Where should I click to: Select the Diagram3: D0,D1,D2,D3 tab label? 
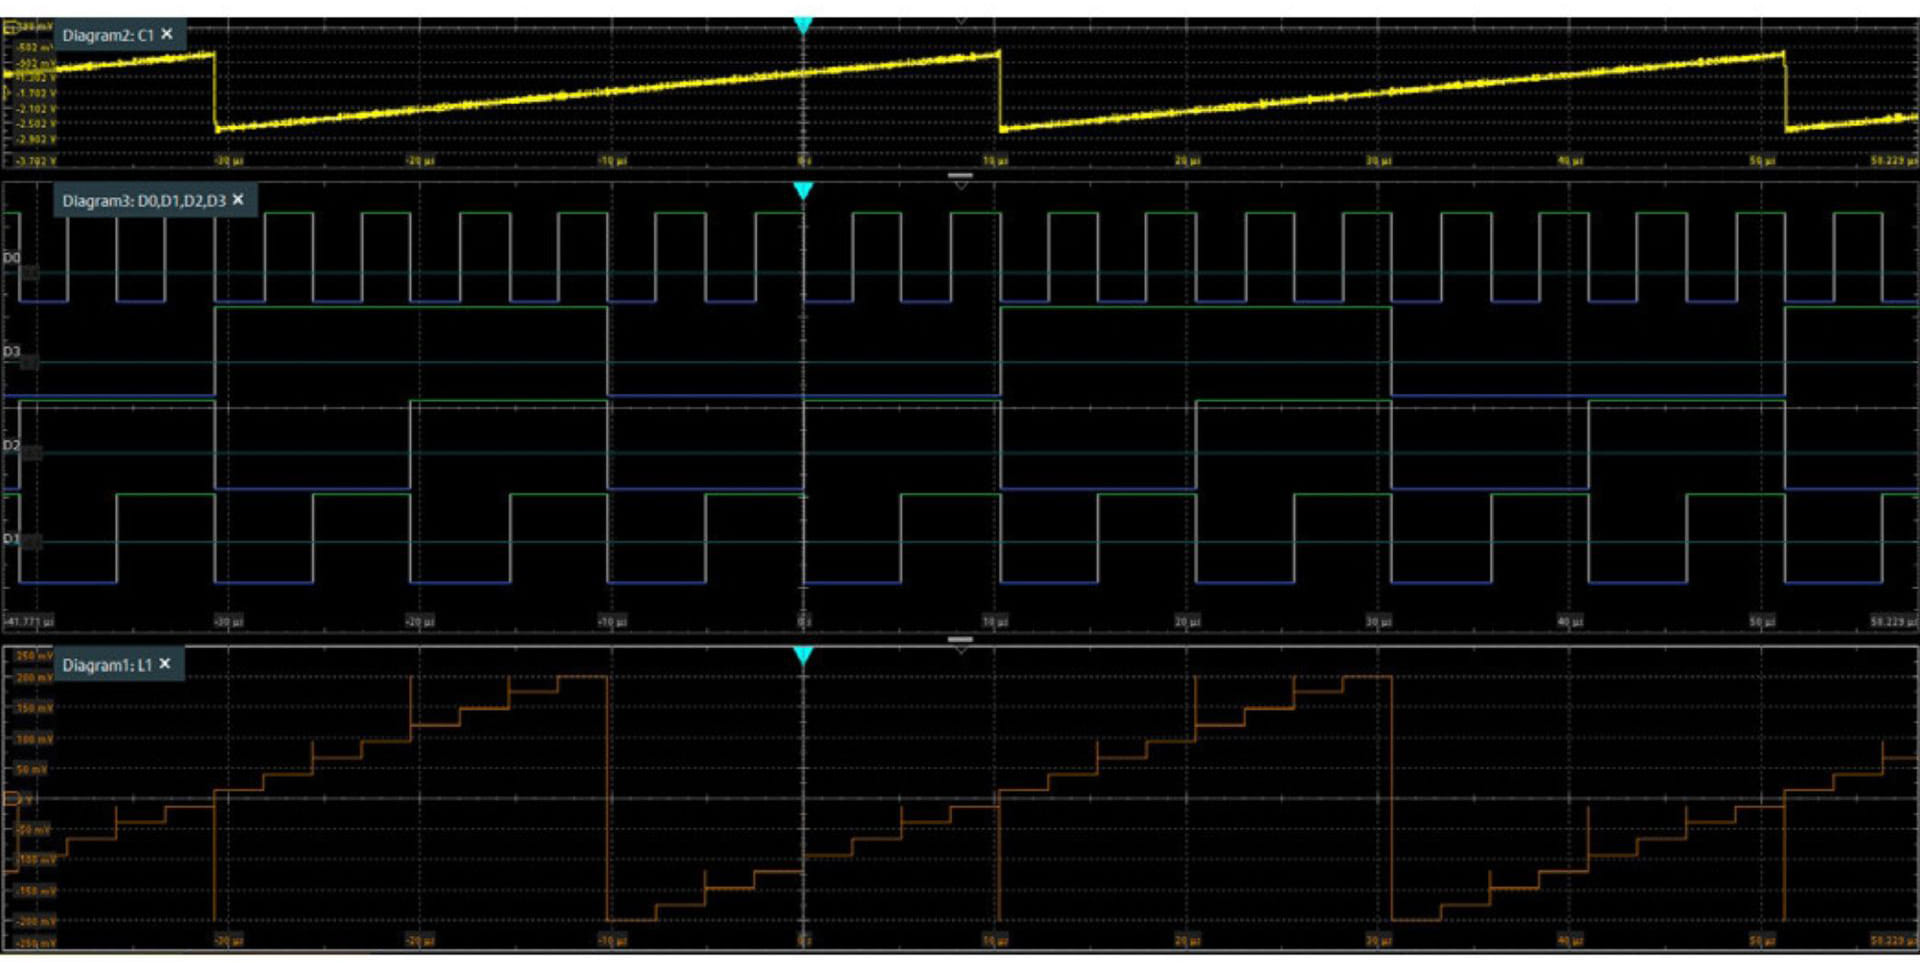tap(143, 201)
